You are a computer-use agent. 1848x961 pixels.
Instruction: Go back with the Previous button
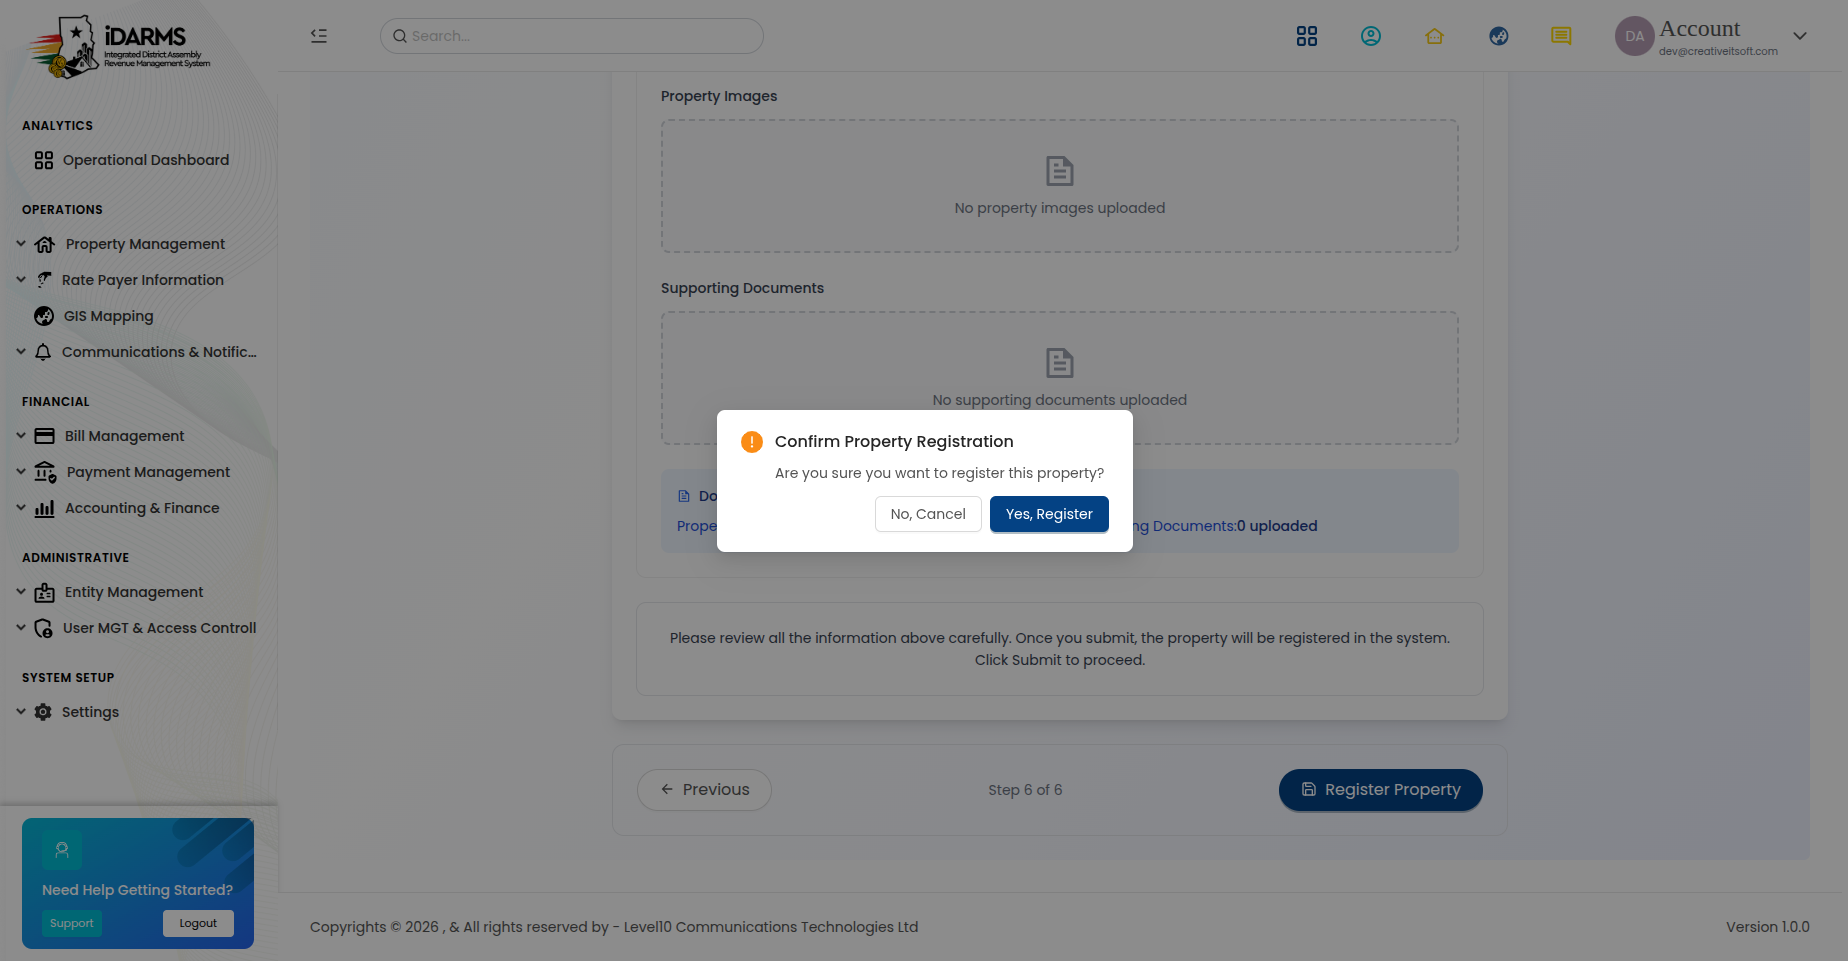[x=704, y=790]
